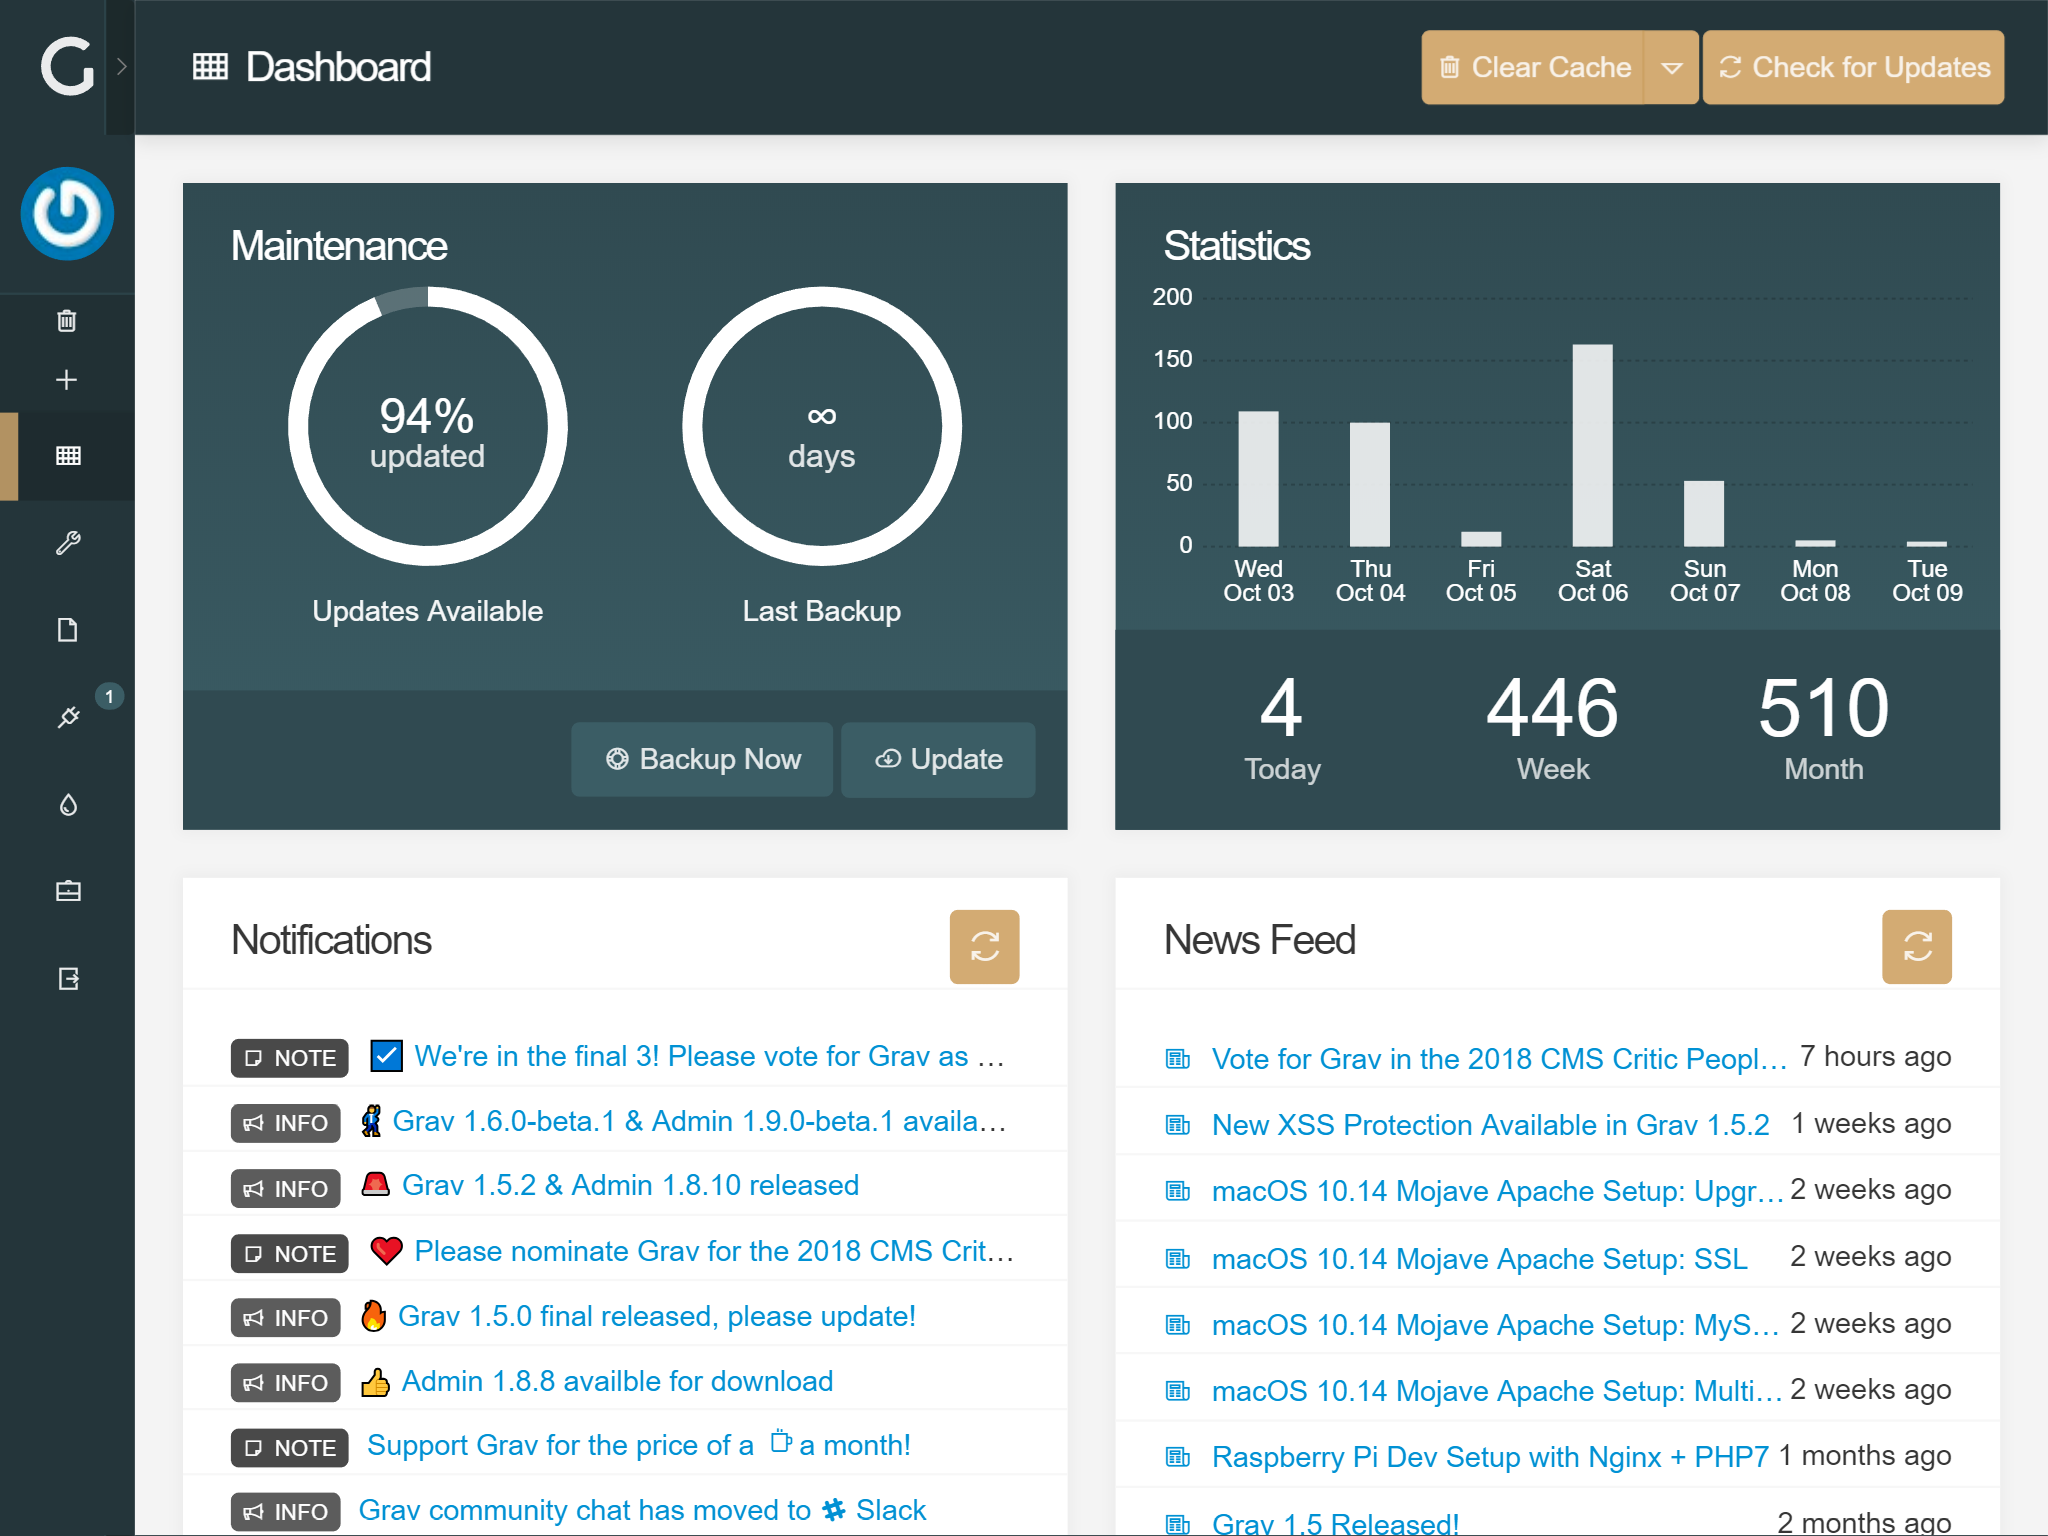The width and height of the screenshot is (2048, 1536).
Task: Open the Grav 1.5.2 & Admin 1.8.10 notification
Action: tap(630, 1185)
